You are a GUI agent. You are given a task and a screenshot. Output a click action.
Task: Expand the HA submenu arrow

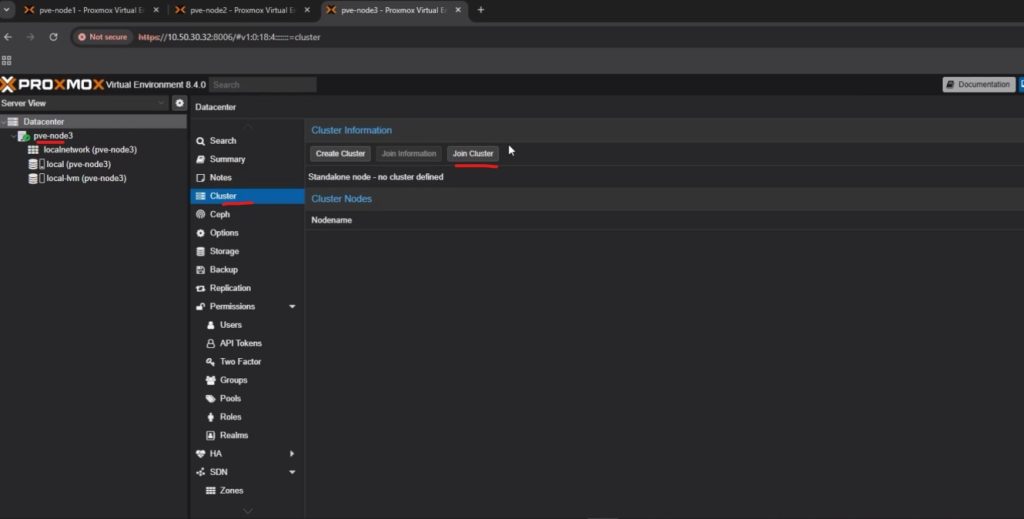pos(292,454)
